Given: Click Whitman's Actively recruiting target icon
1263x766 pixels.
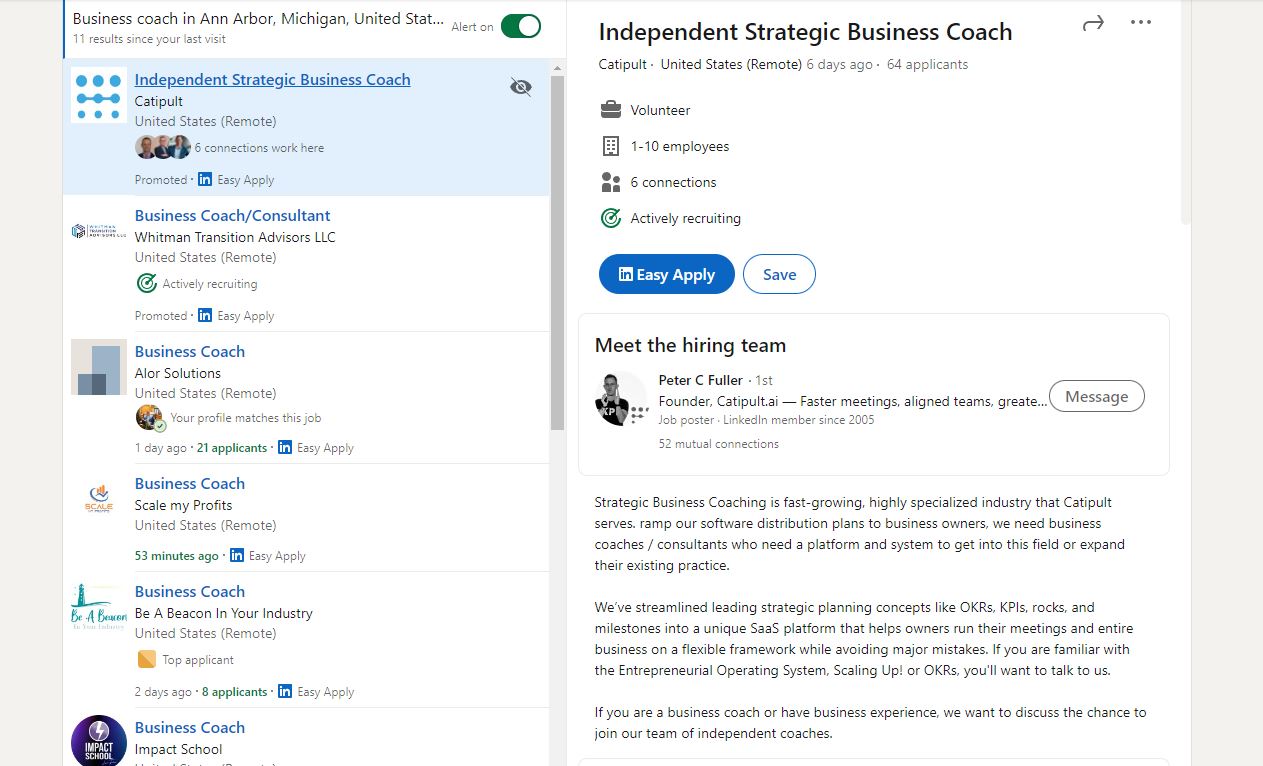Looking at the screenshot, I should click(147, 283).
